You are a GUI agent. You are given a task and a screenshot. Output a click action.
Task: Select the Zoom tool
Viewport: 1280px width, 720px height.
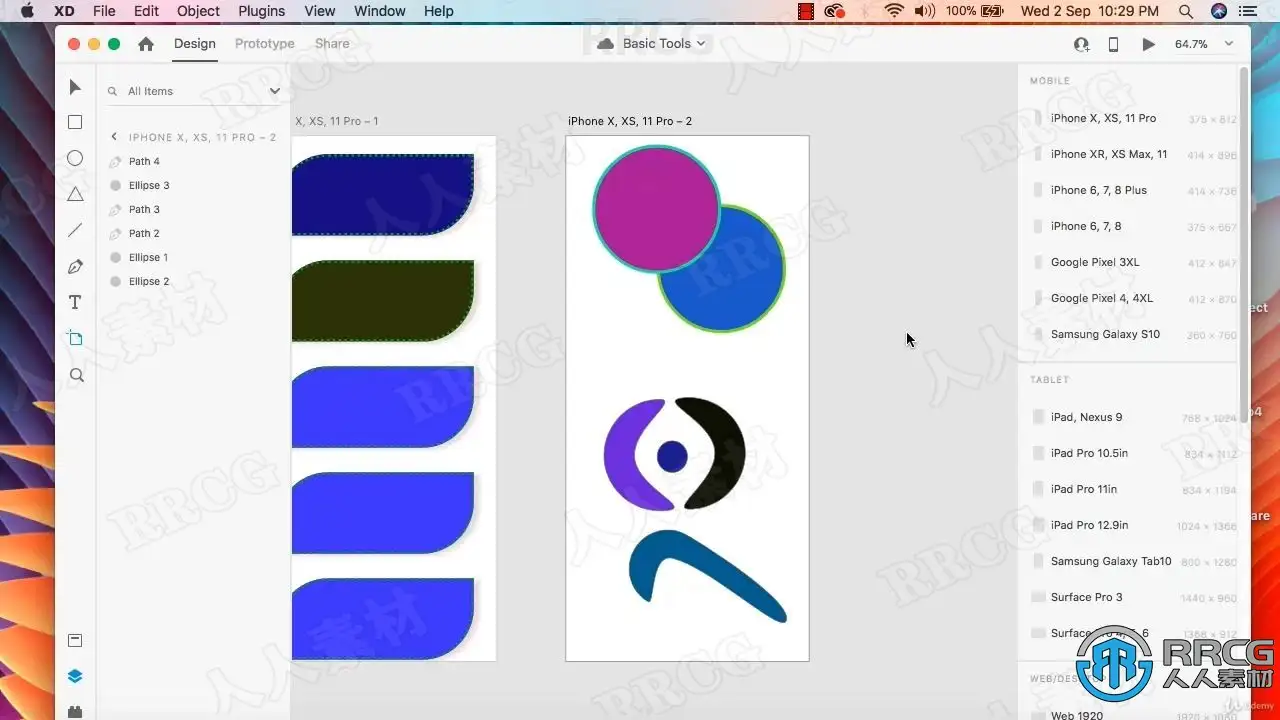coord(76,375)
